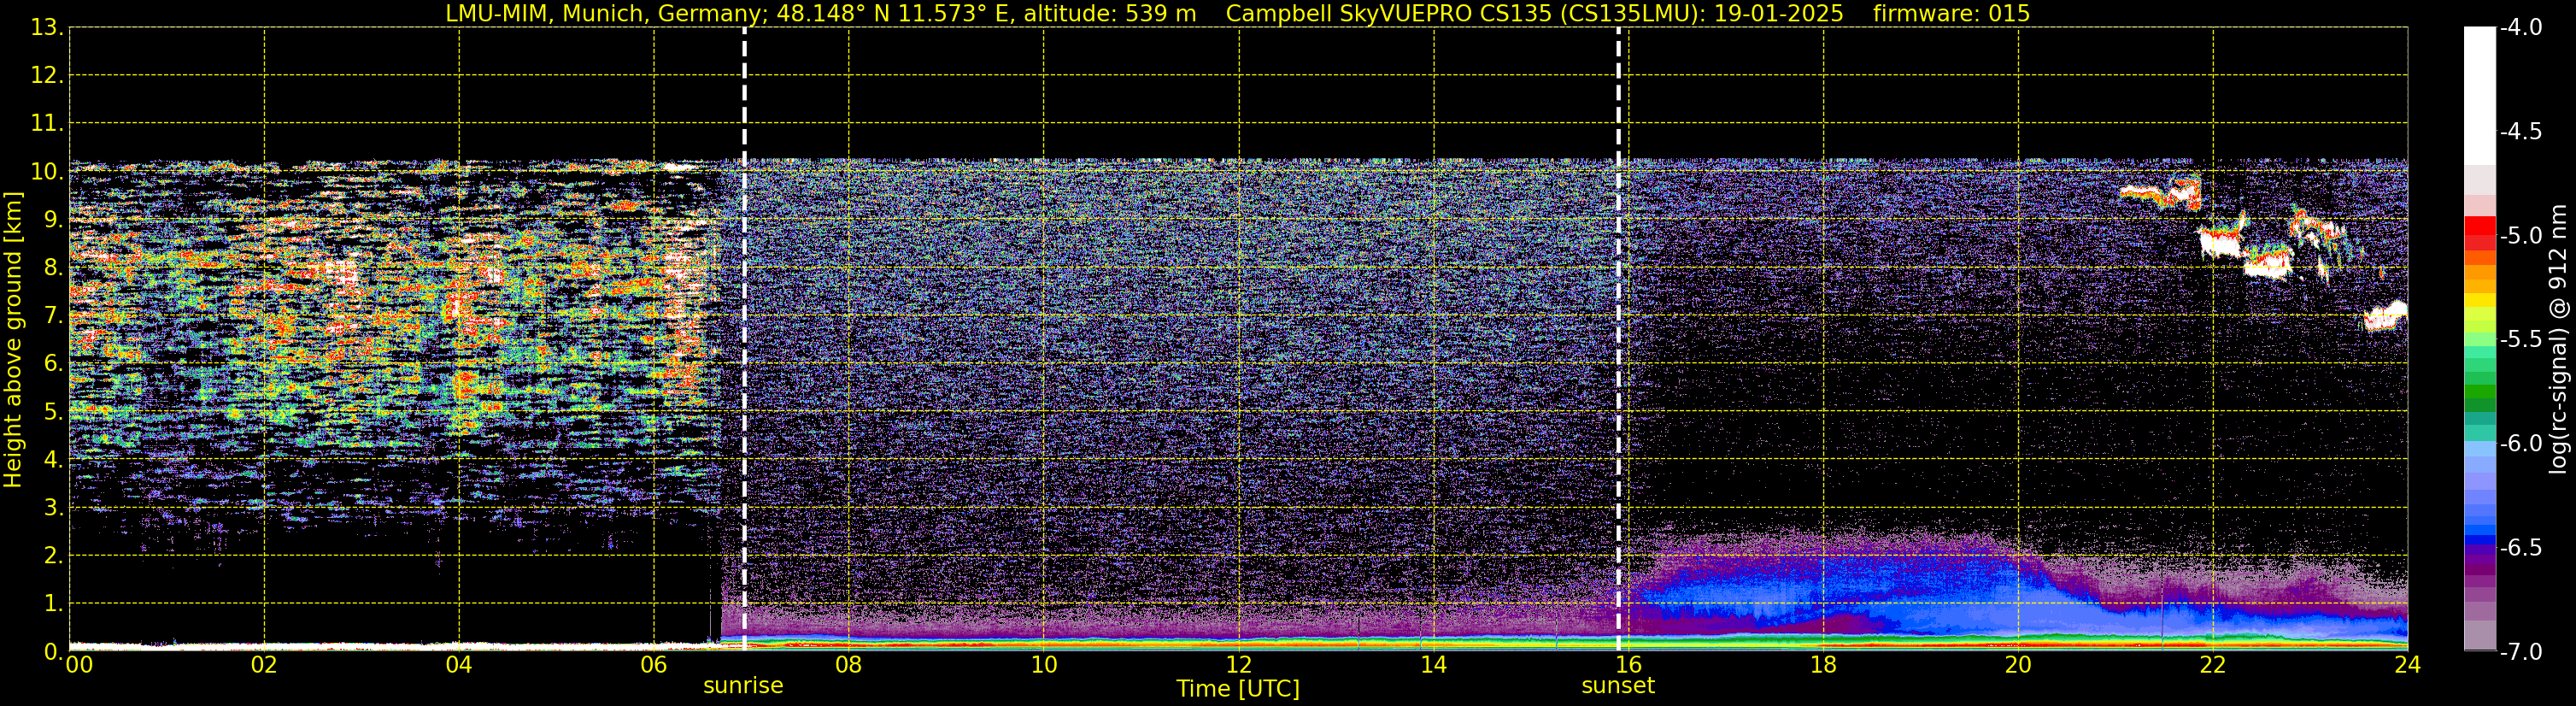This screenshot has height=706, width=2576.
Task: Click the x-axis tick label '16'
Action: [x=1628, y=665]
